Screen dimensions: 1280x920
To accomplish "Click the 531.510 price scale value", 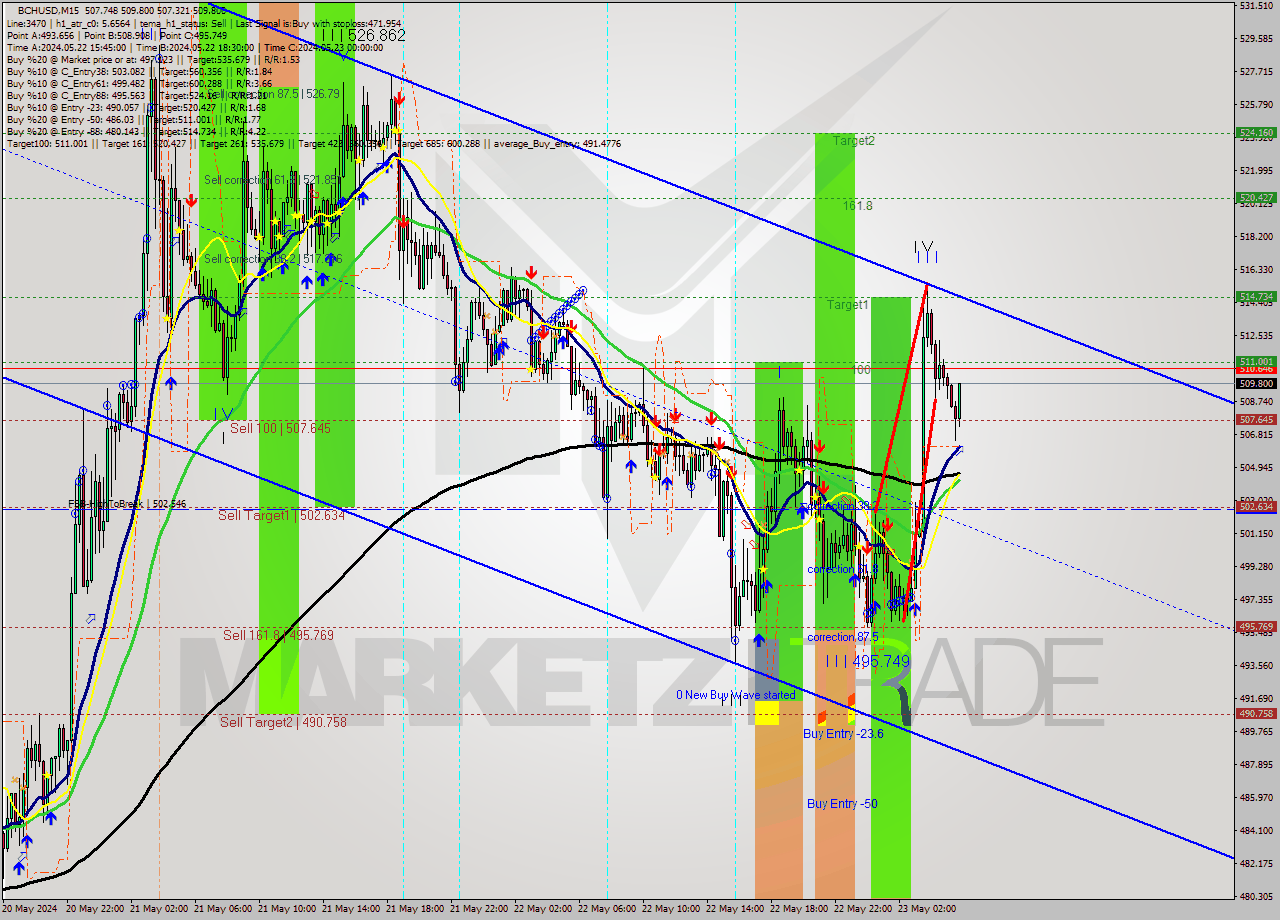I will 1256,6.
